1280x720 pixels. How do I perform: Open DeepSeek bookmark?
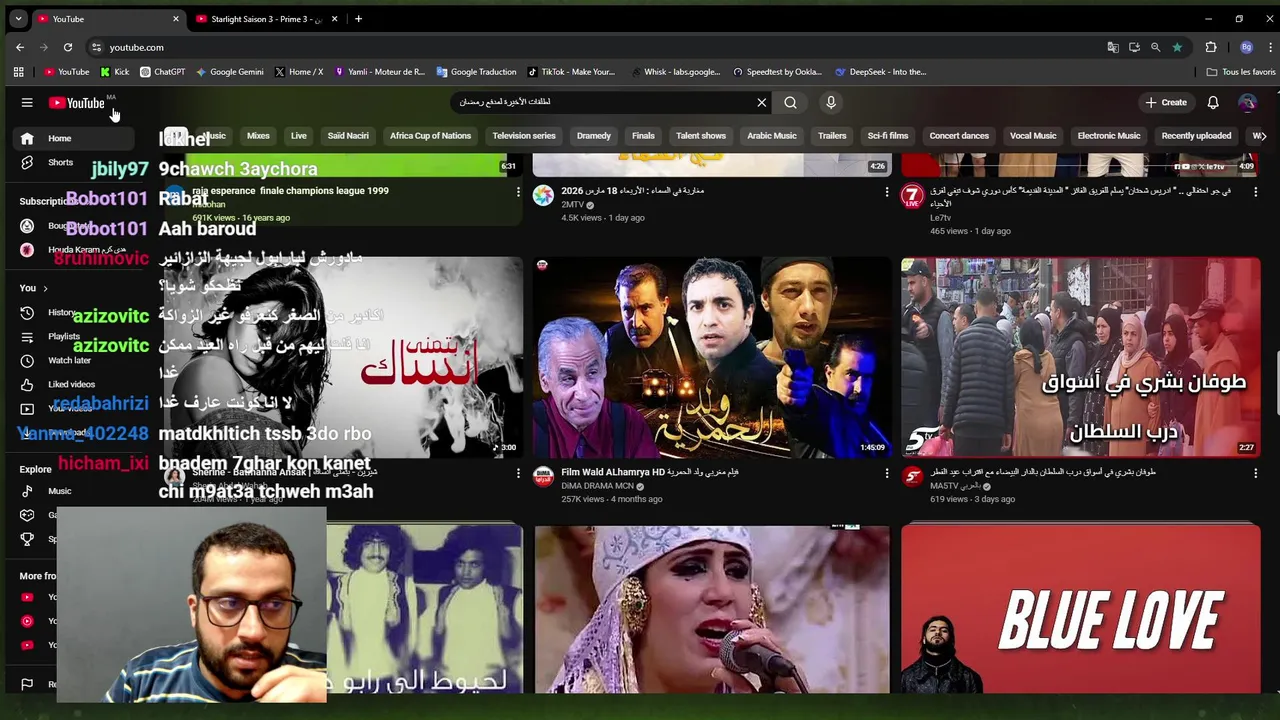click(881, 72)
